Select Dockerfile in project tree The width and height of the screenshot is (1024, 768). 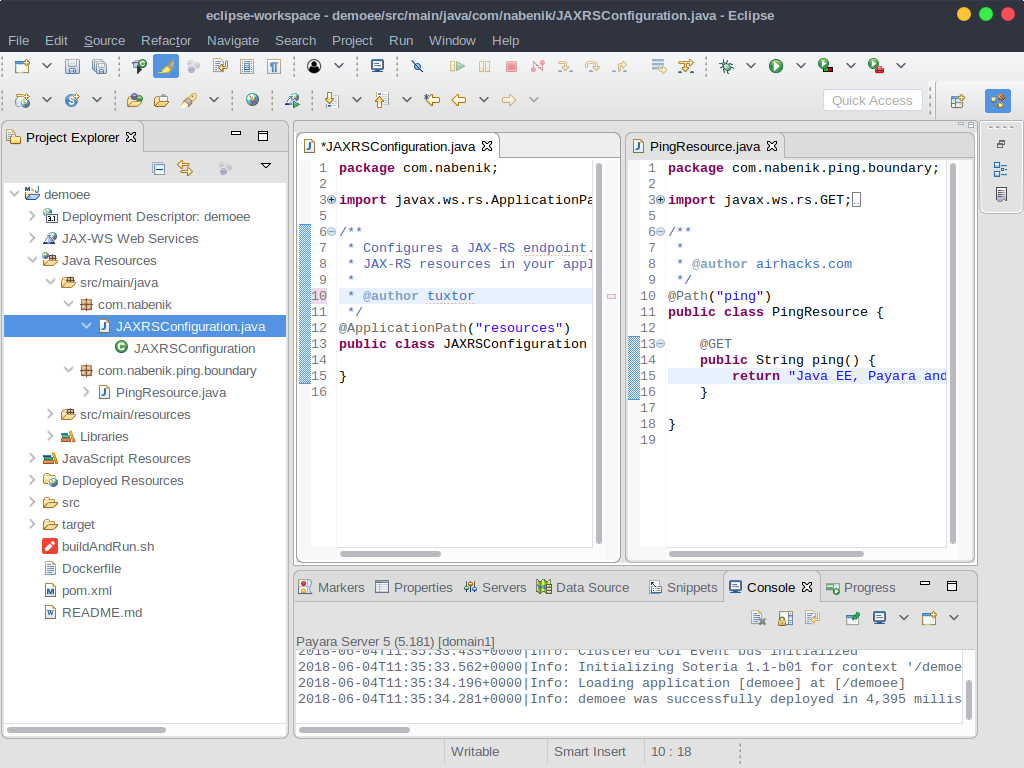pos(91,568)
